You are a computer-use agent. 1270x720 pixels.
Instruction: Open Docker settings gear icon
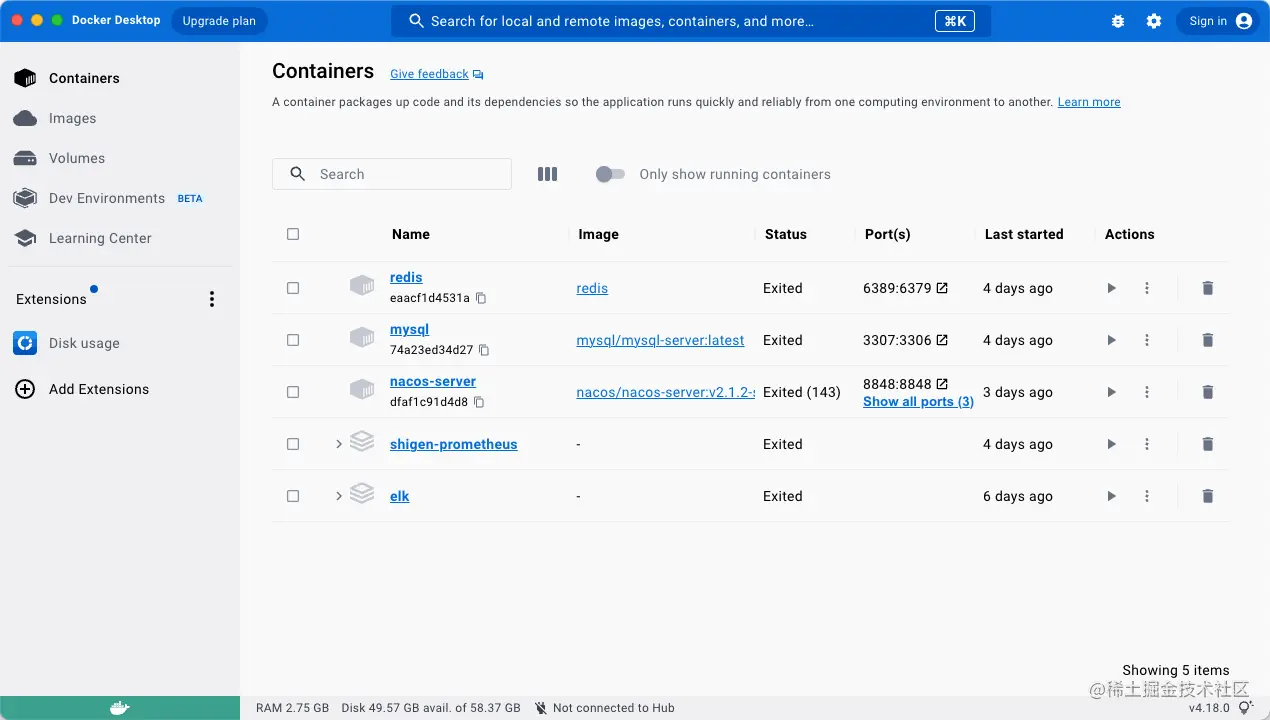pos(1154,21)
